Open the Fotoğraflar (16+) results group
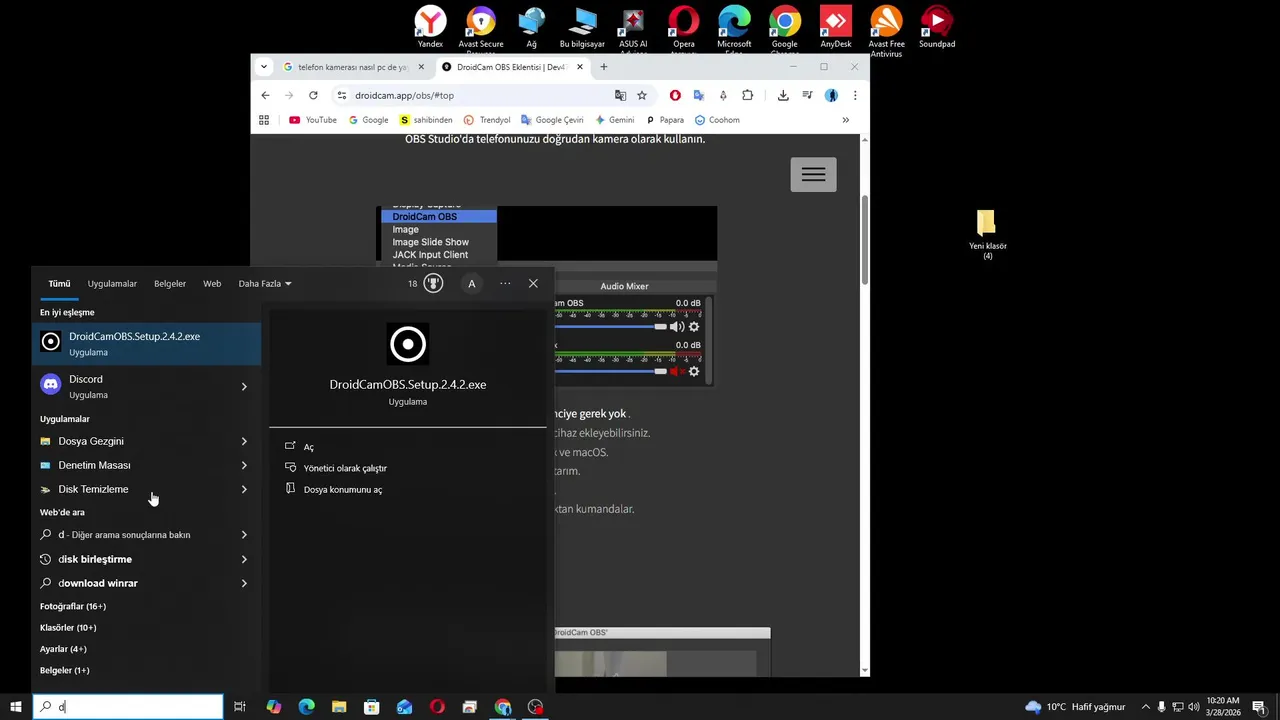 click(x=73, y=606)
